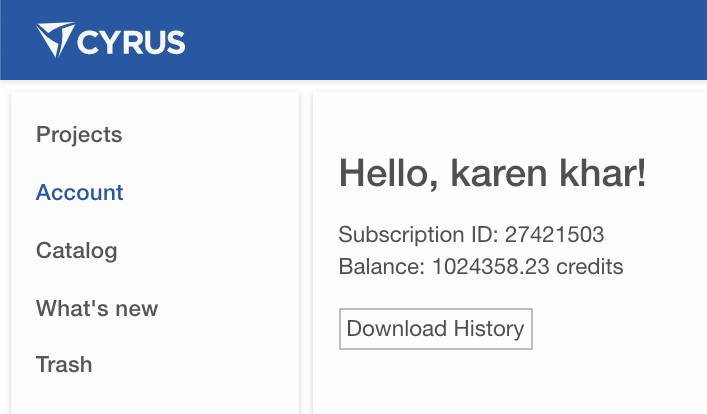The width and height of the screenshot is (707, 414).
Task: Click empty blue header bar right of logo
Action: pyautogui.click(x=442, y=41)
